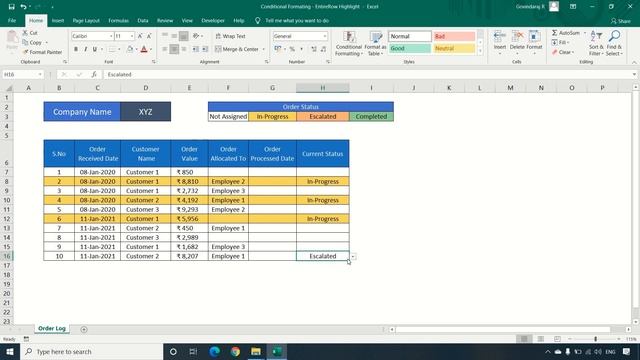This screenshot has height=360, width=640.
Task: Open the Font dialog launcher
Action: [154, 62]
